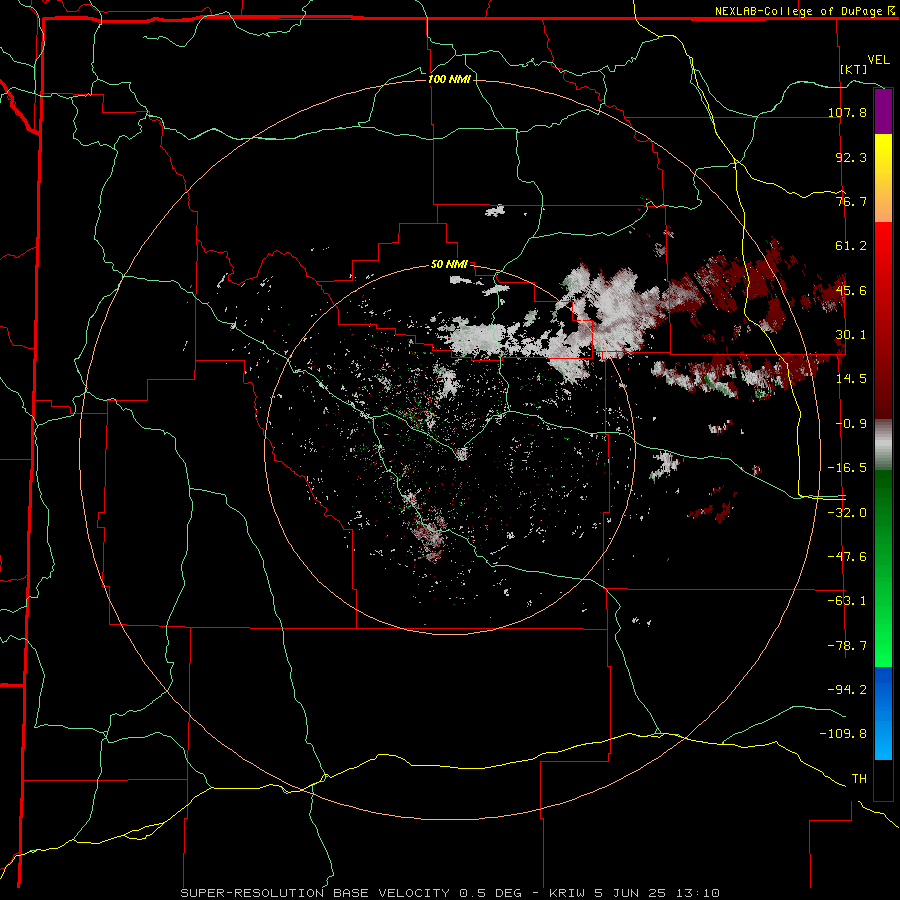The width and height of the screenshot is (900, 900).
Task: Click the bright green segment of color bar
Action: click(x=883, y=568)
